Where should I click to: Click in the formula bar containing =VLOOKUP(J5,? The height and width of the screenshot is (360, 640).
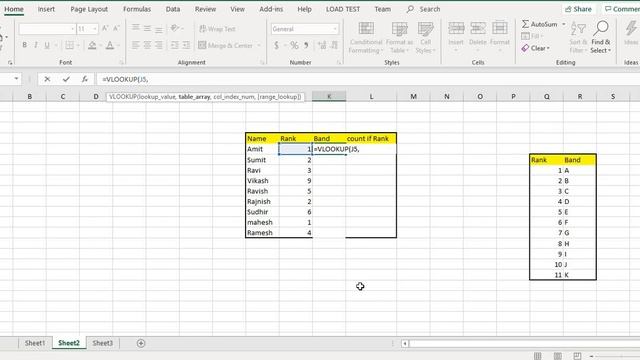tap(367, 79)
